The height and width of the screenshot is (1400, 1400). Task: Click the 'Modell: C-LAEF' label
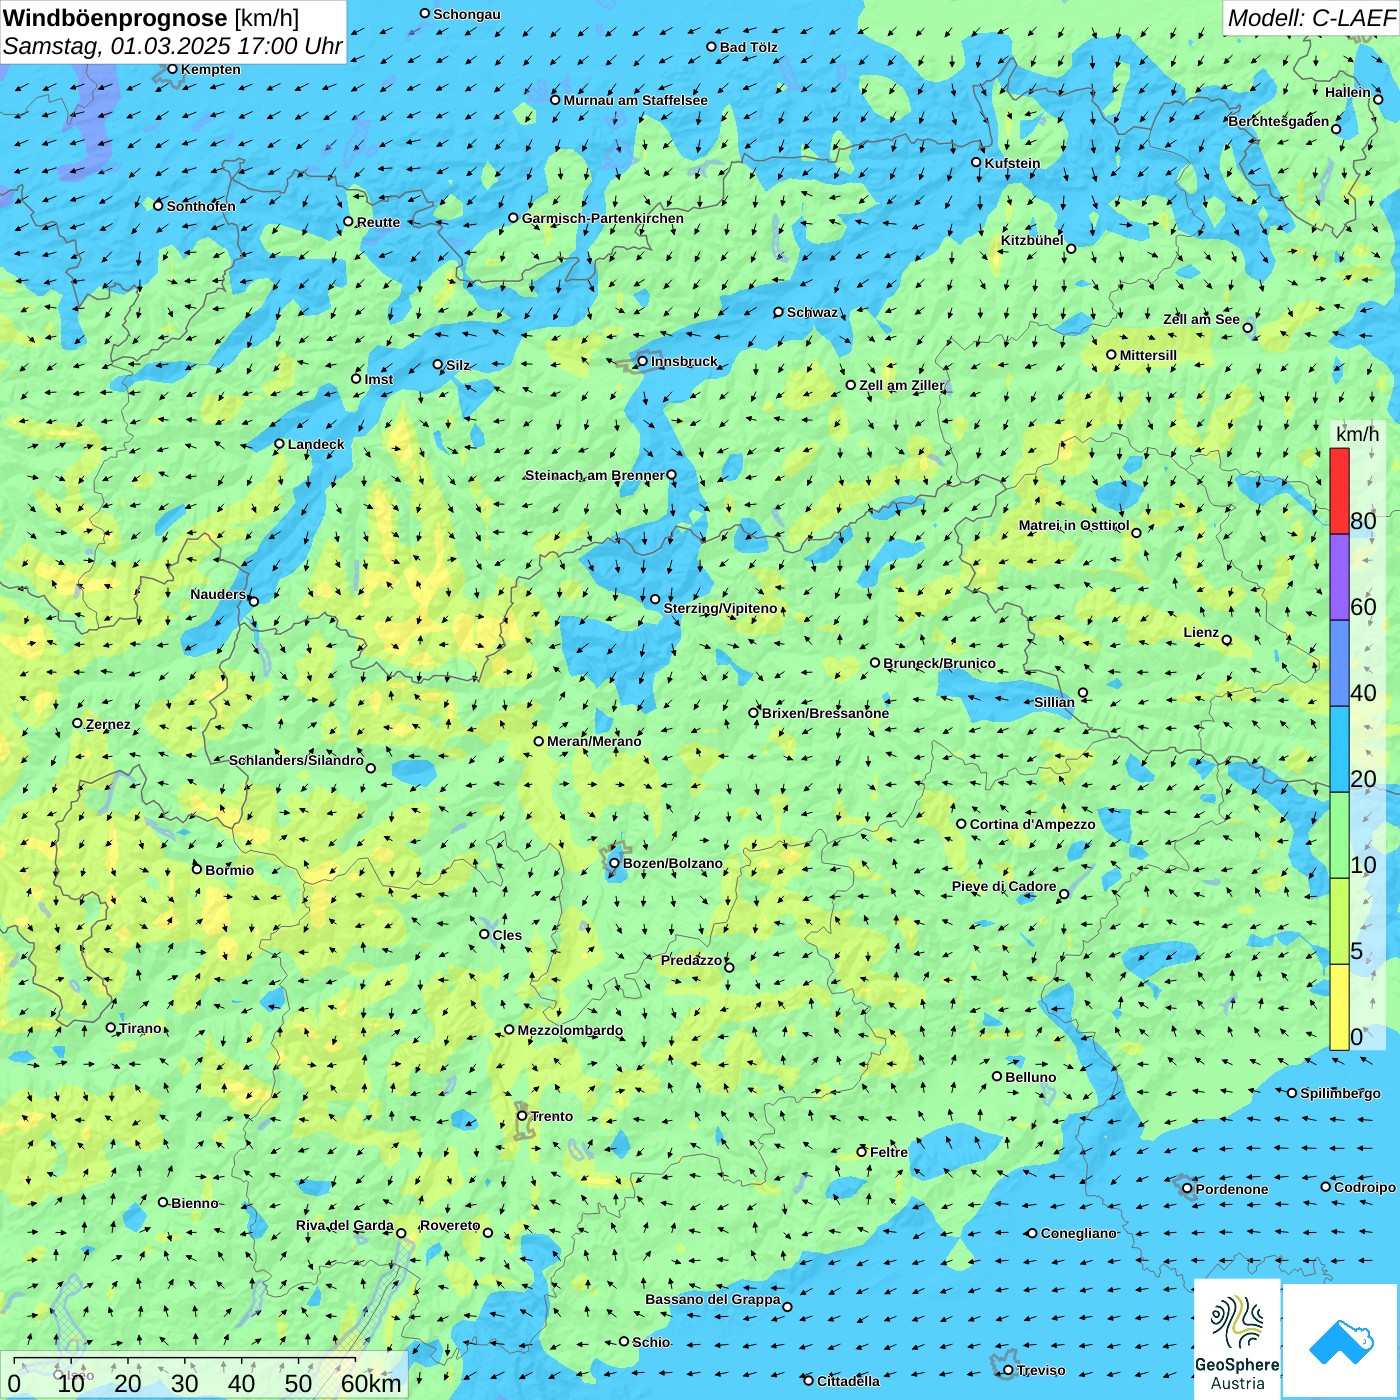point(1310,18)
